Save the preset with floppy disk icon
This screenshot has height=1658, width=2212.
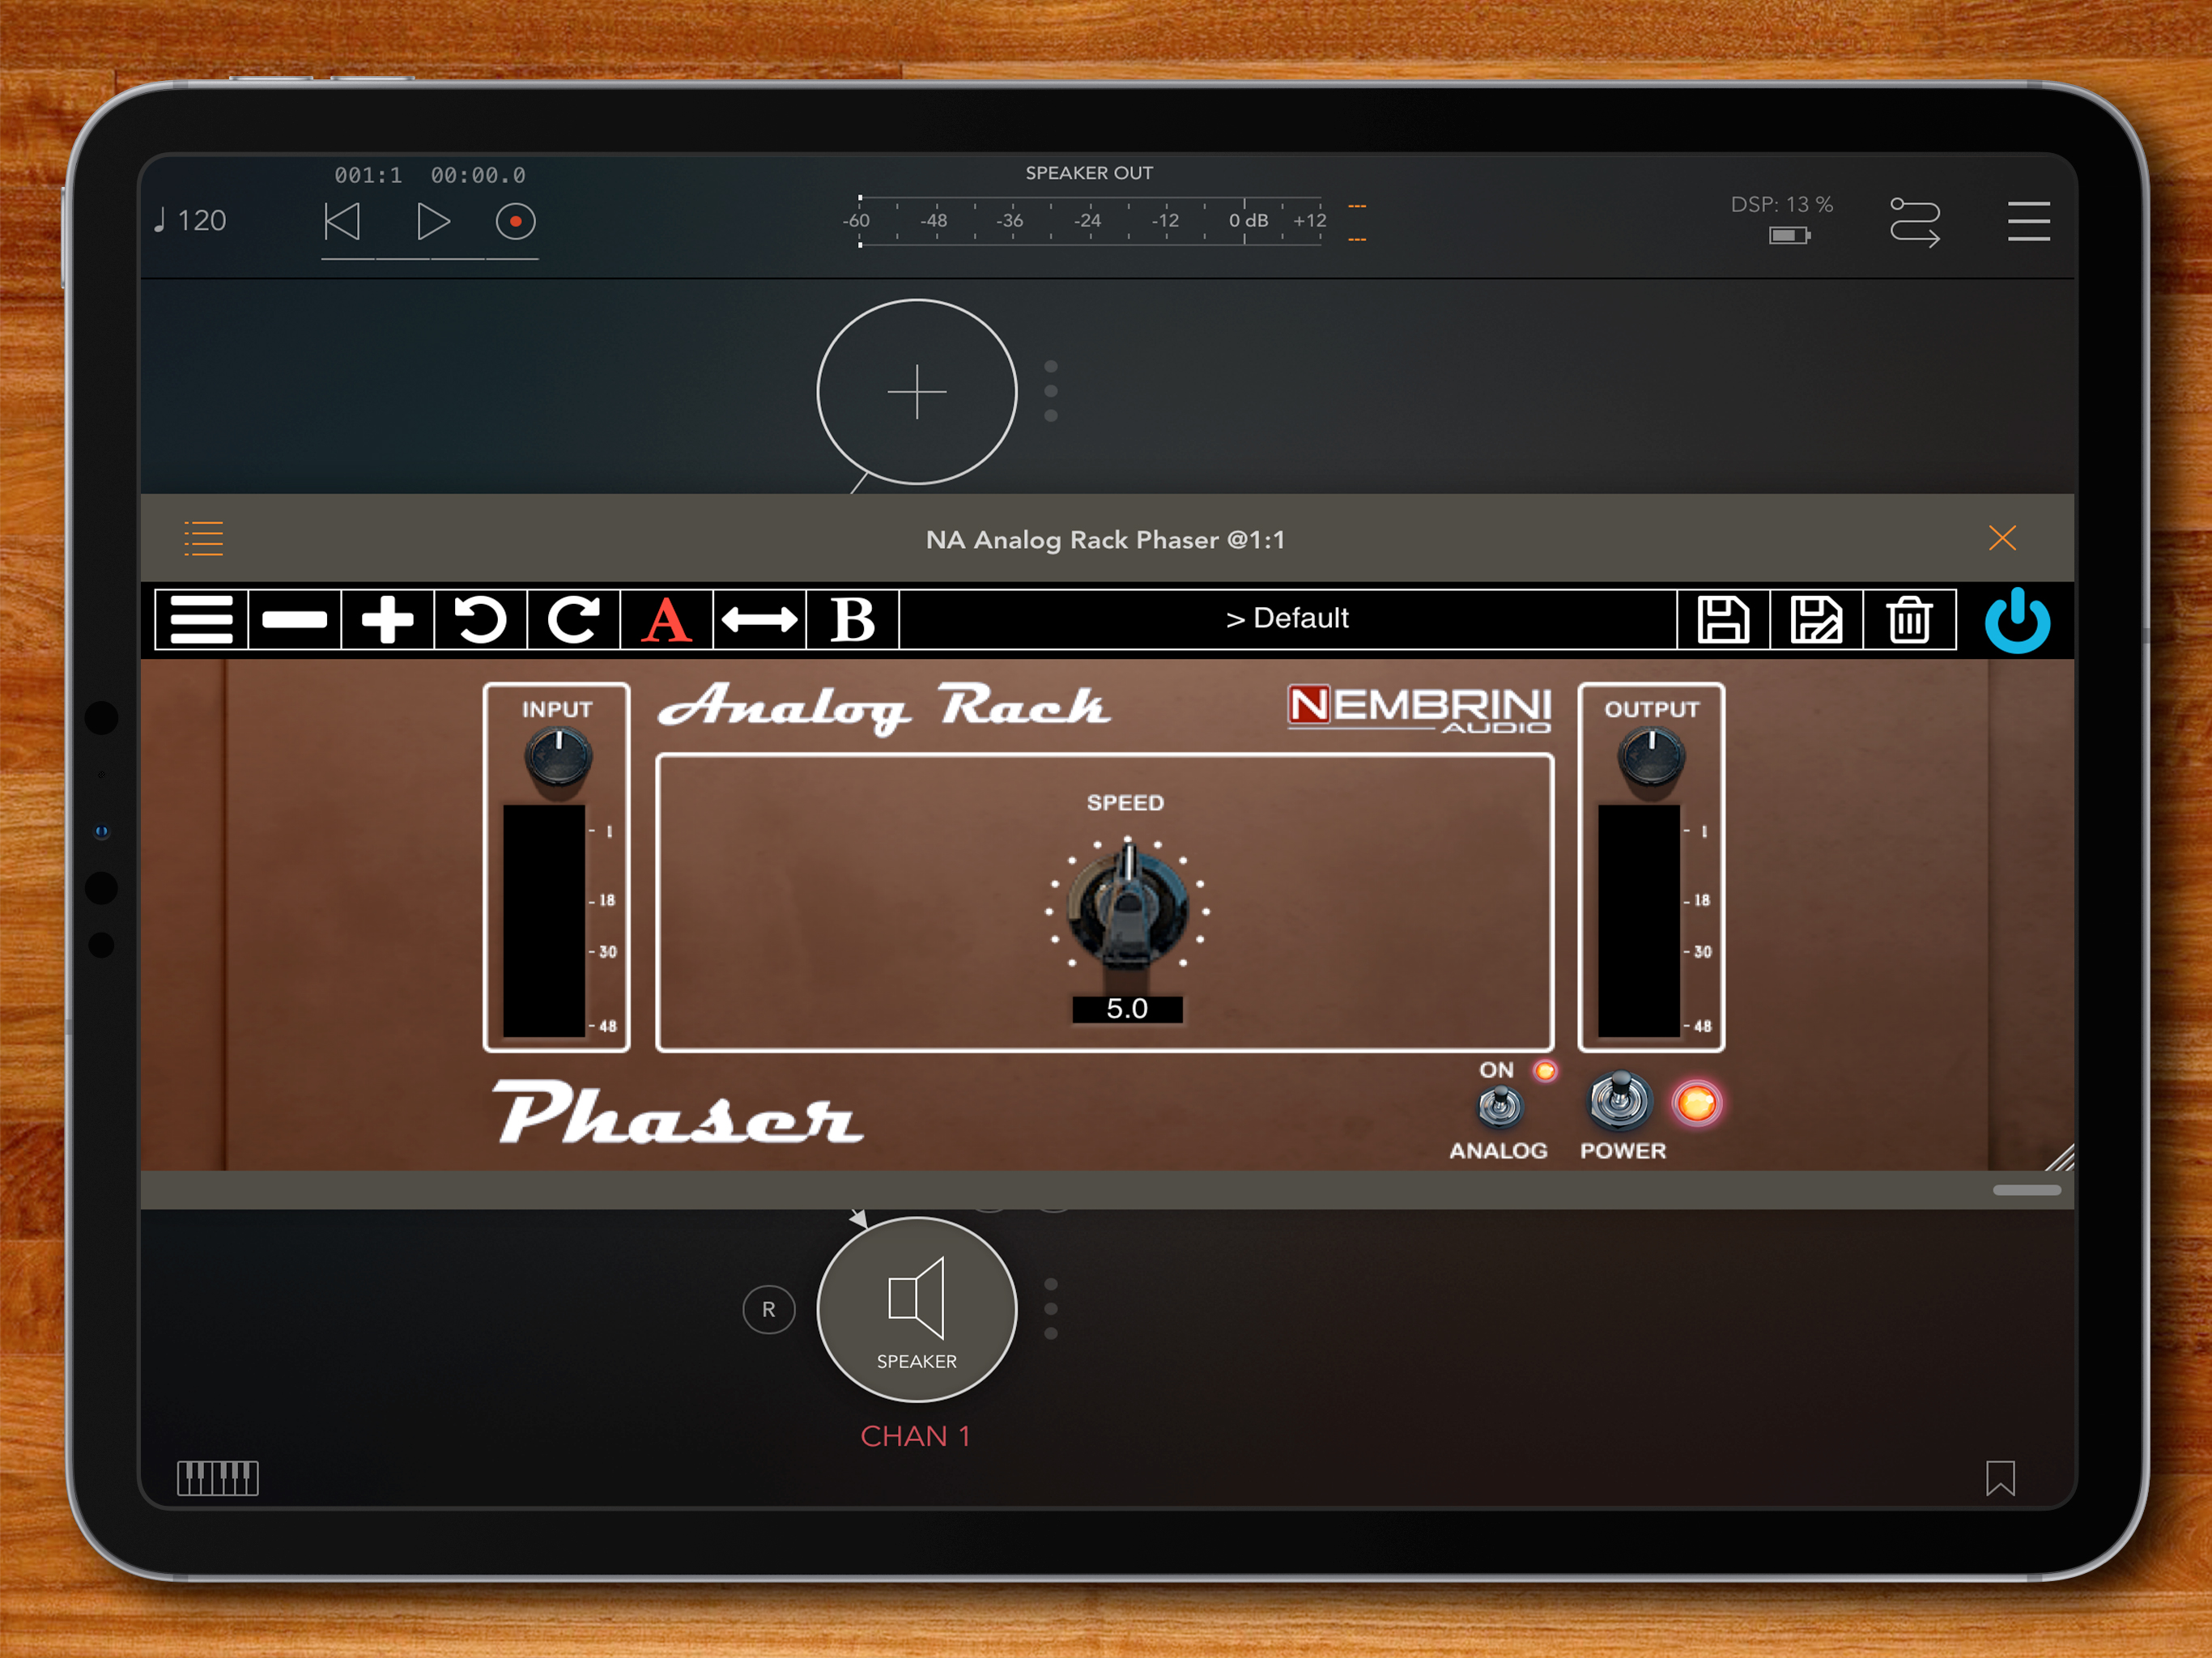[1723, 620]
